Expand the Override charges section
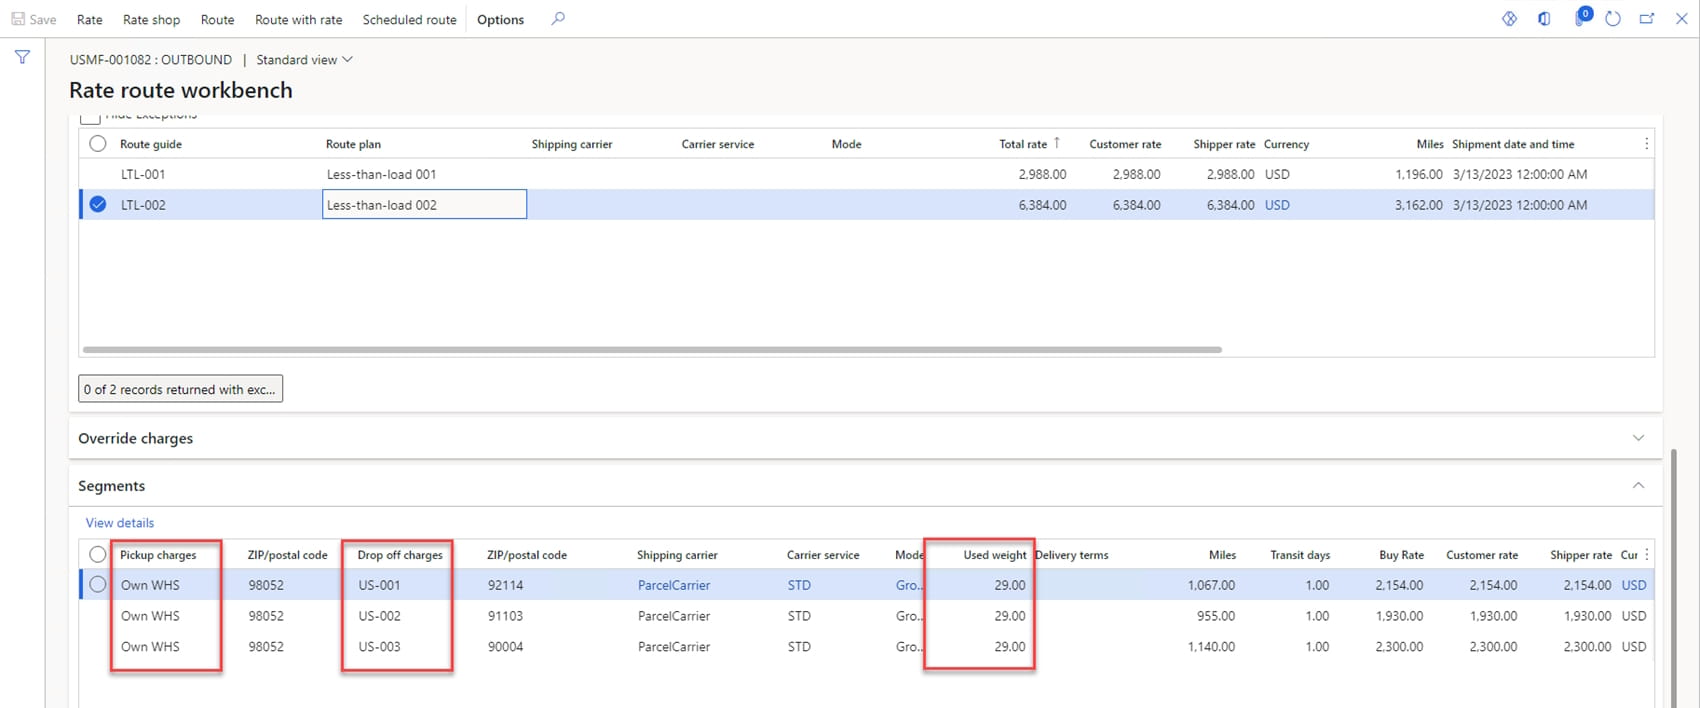The image size is (1700, 708). coord(1638,438)
